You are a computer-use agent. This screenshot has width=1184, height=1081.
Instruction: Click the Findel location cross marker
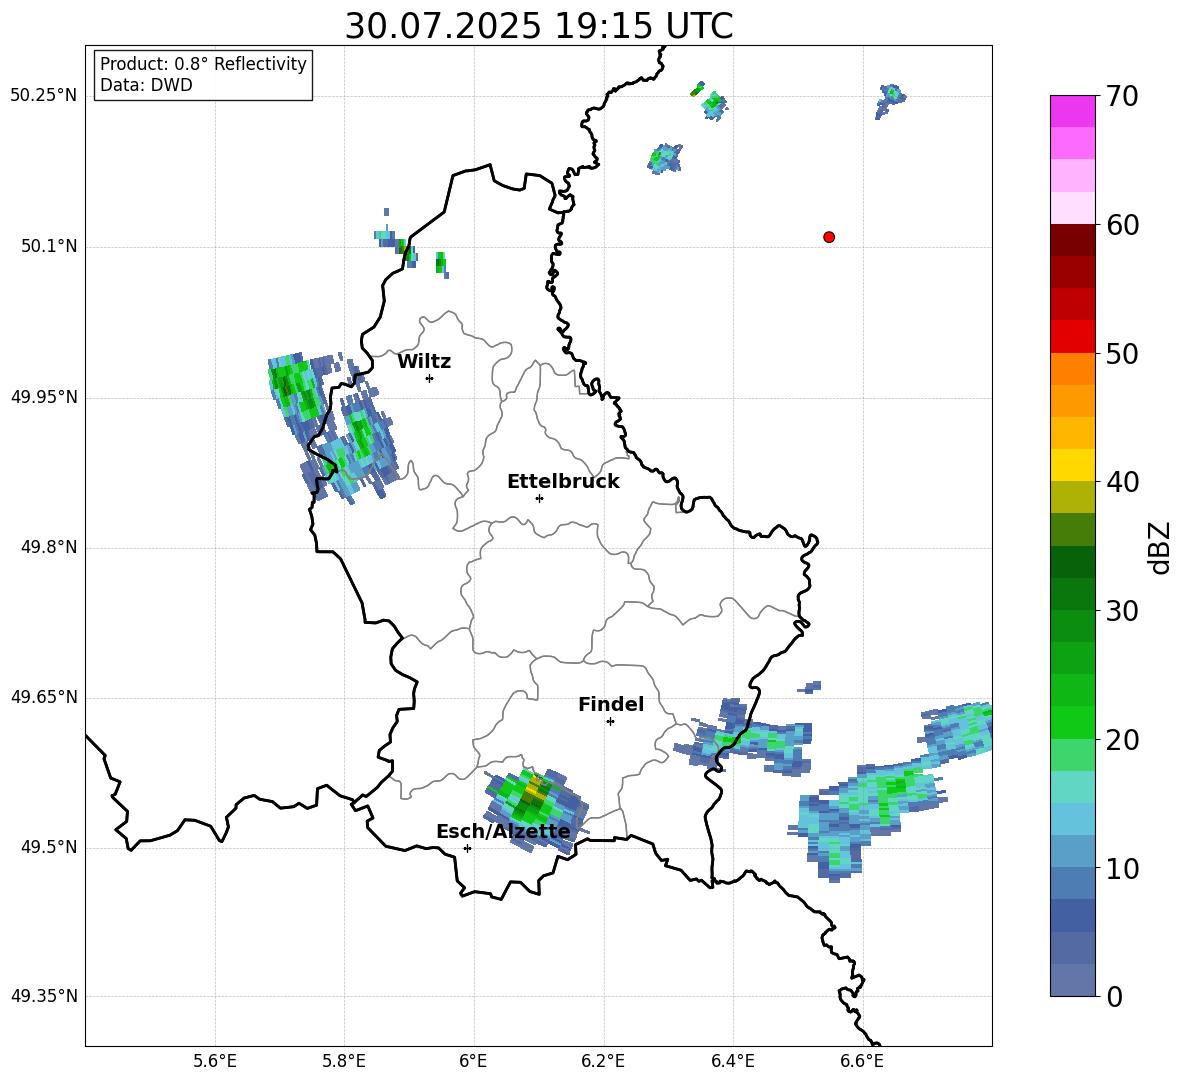610,722
